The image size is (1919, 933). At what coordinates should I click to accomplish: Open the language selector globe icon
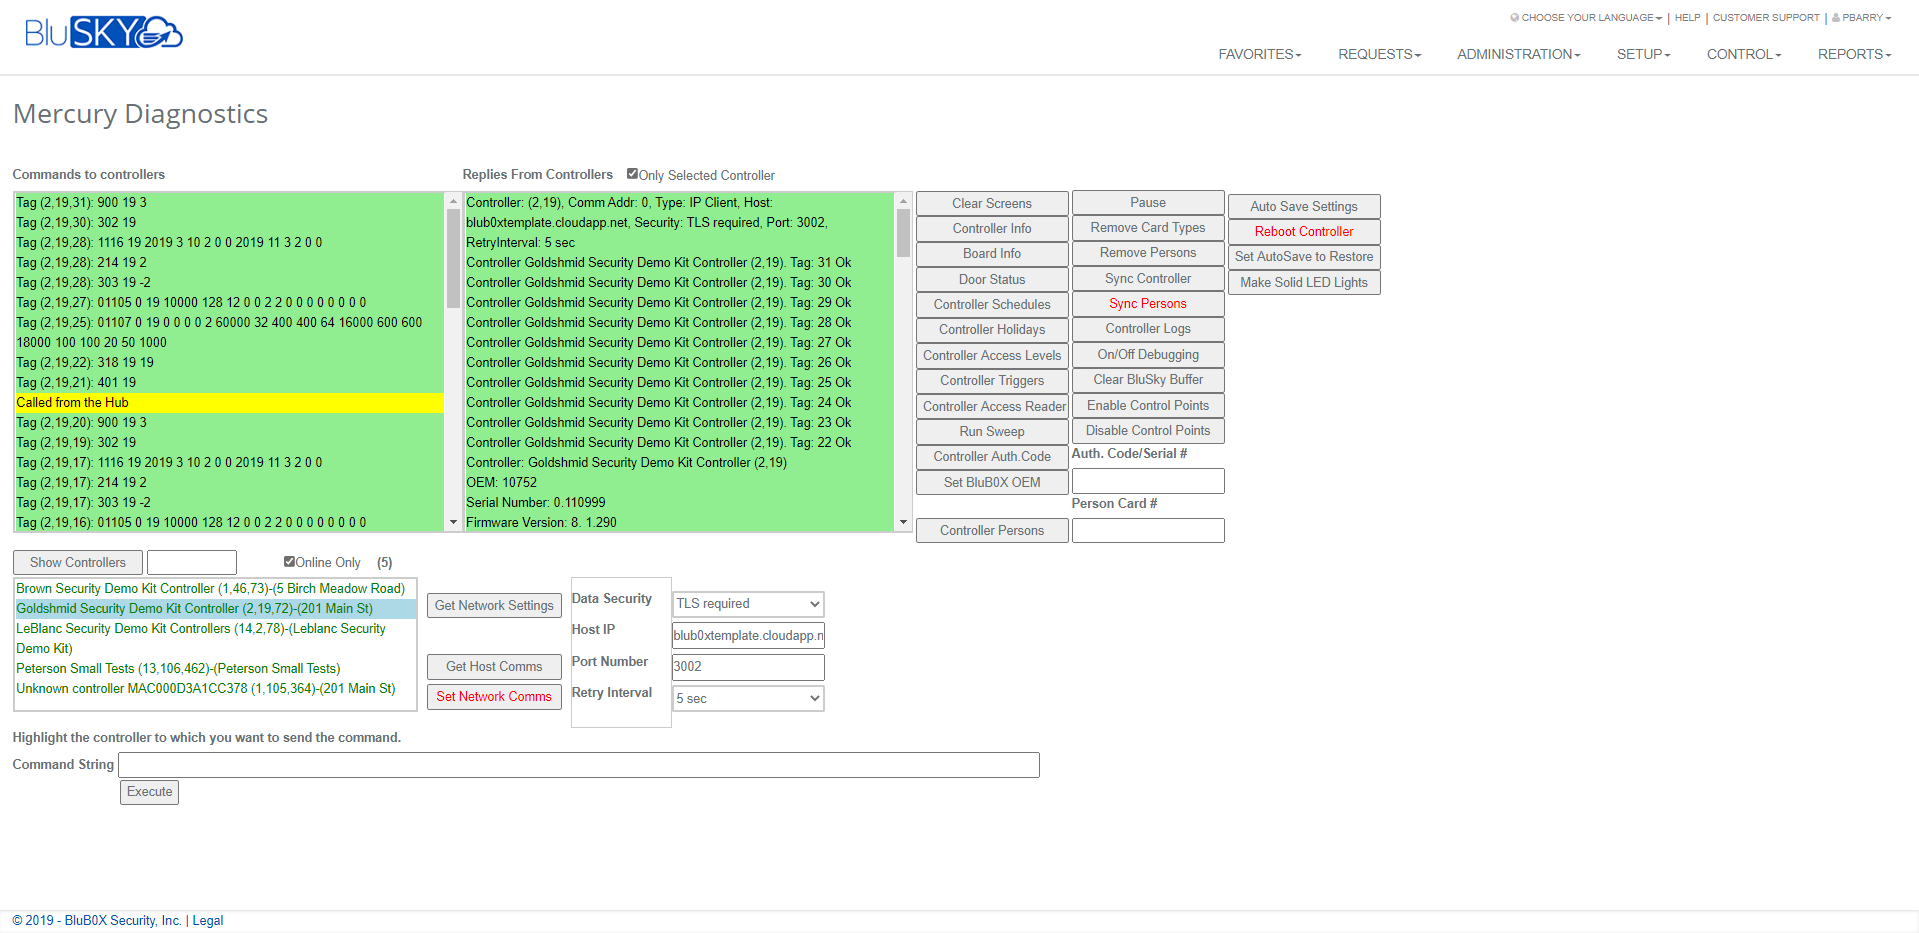pos(1514,17)
